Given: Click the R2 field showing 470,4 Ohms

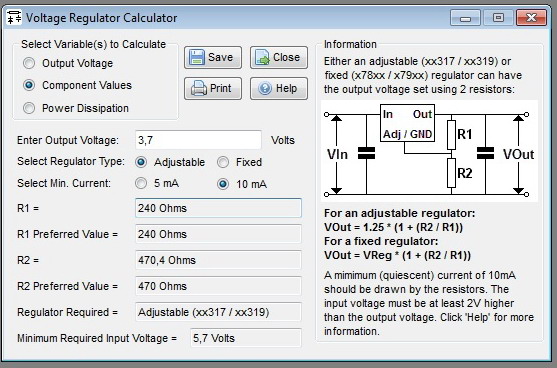Looking at the screenshot, I should [218, 260].
